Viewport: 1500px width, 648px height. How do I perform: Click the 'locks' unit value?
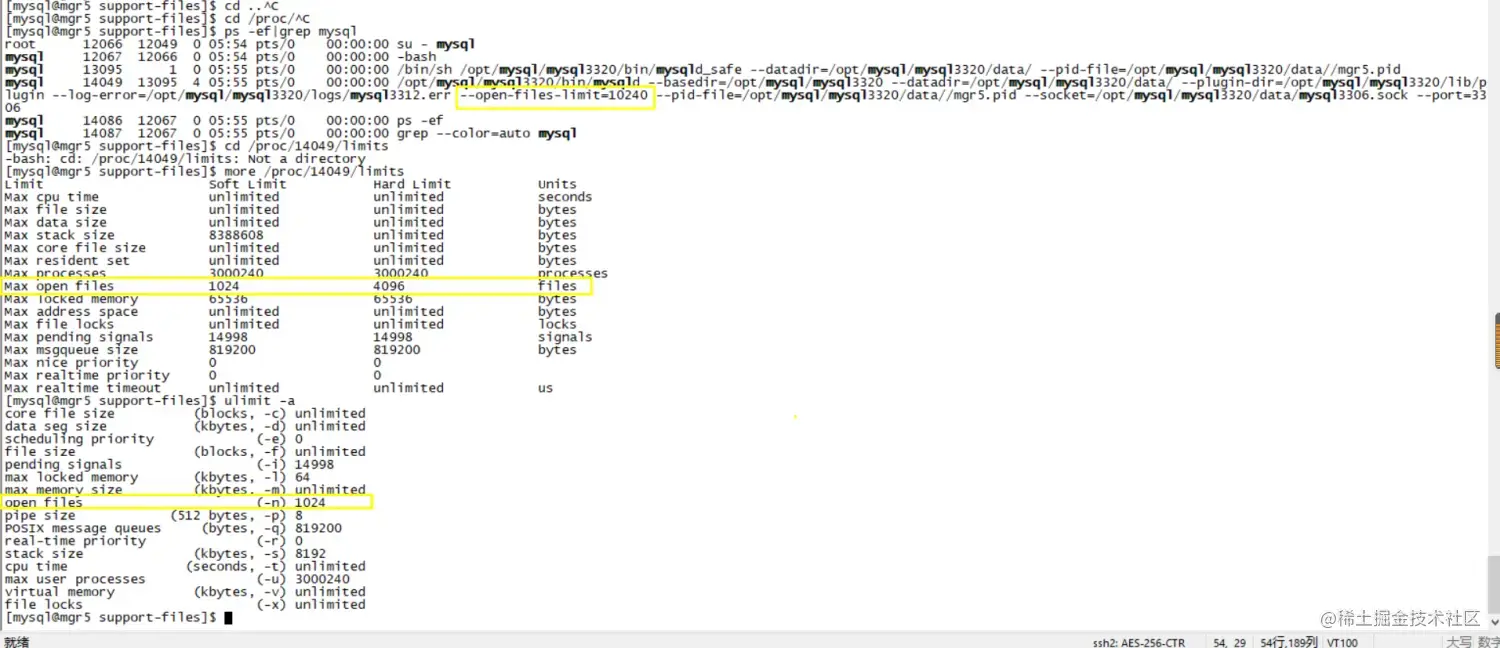[x=557, y=324]
